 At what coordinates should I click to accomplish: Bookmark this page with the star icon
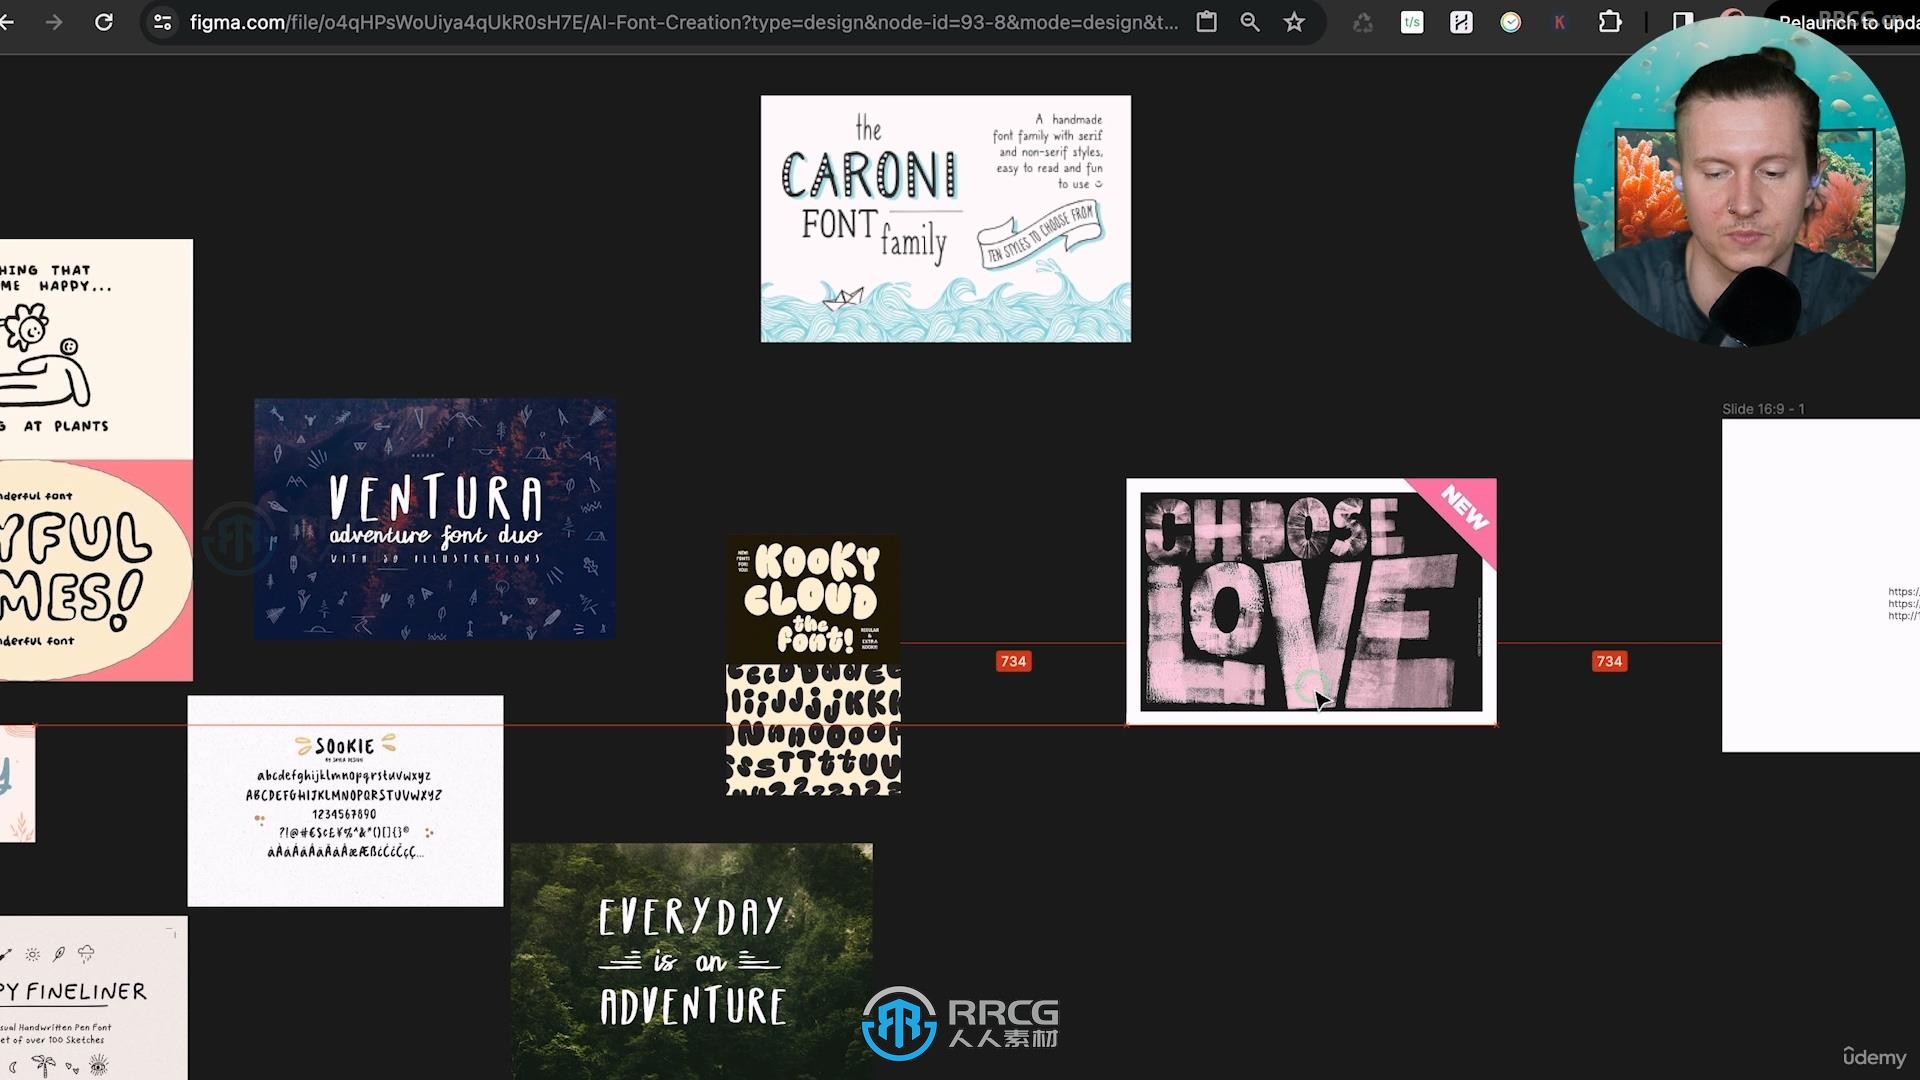(1294, 22)
